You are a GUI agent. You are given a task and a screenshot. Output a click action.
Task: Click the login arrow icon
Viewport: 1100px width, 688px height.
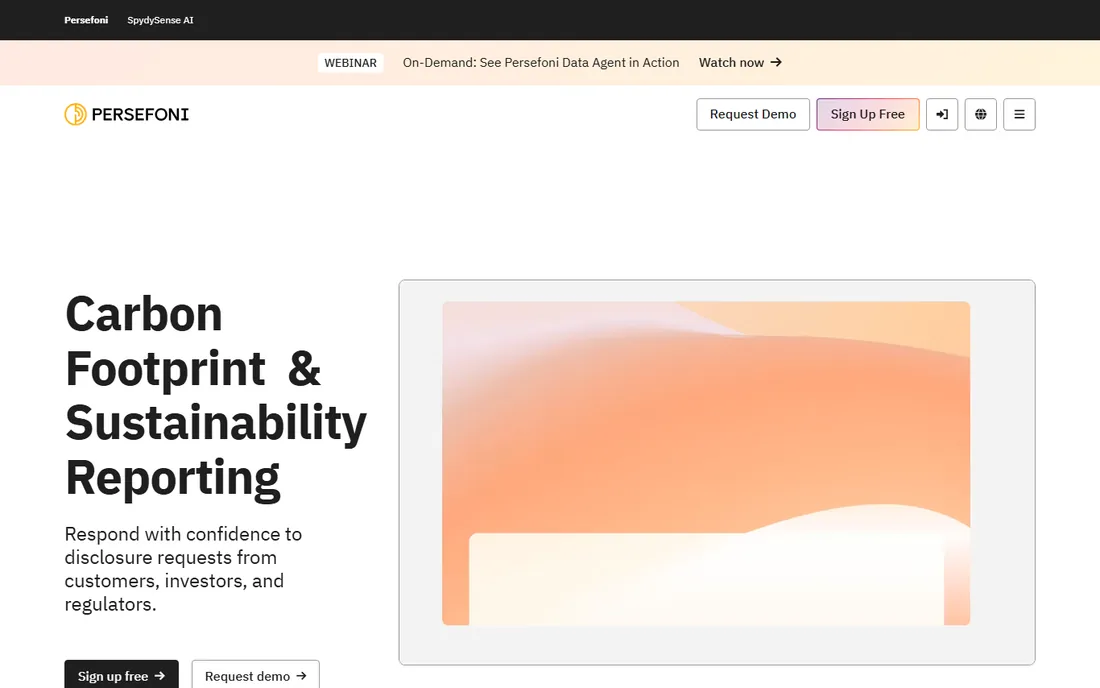(941, 114)
